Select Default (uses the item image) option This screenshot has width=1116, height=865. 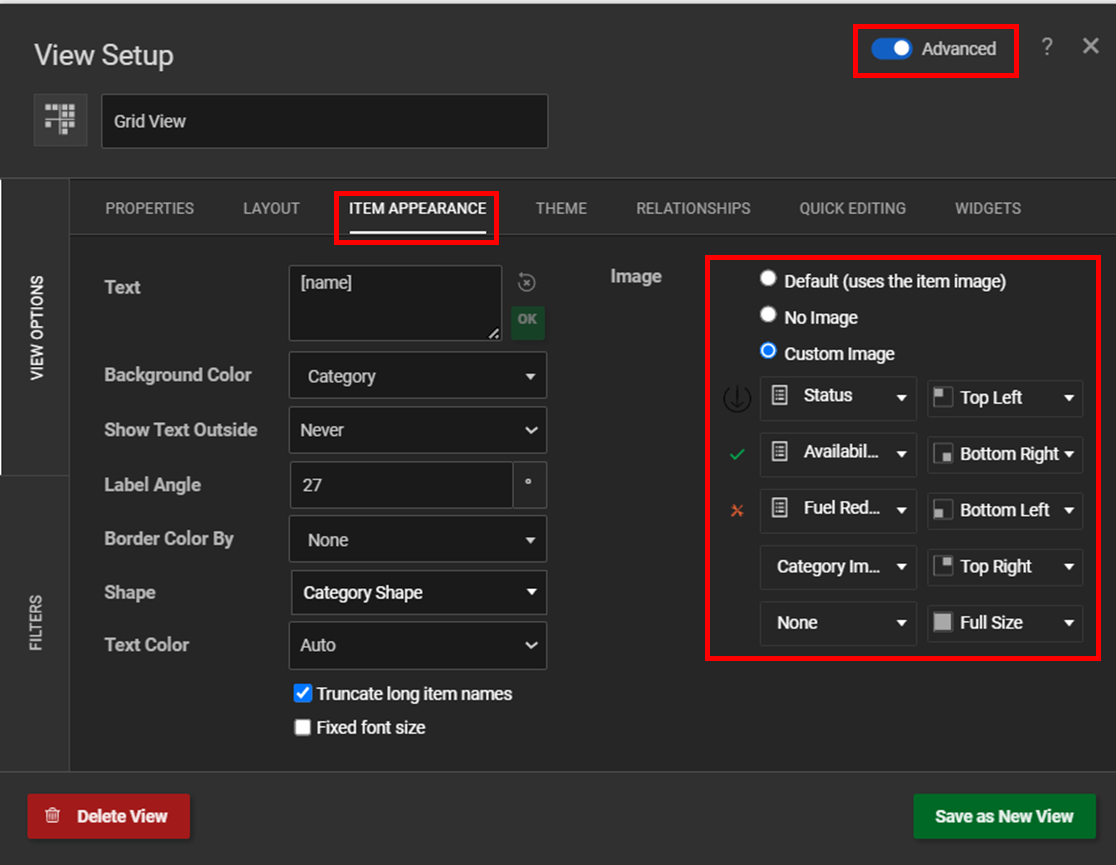point(768,278)
